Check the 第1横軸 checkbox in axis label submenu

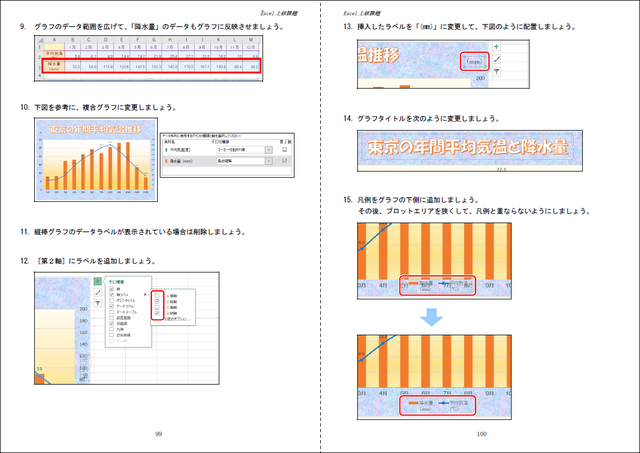click(157, 295)
